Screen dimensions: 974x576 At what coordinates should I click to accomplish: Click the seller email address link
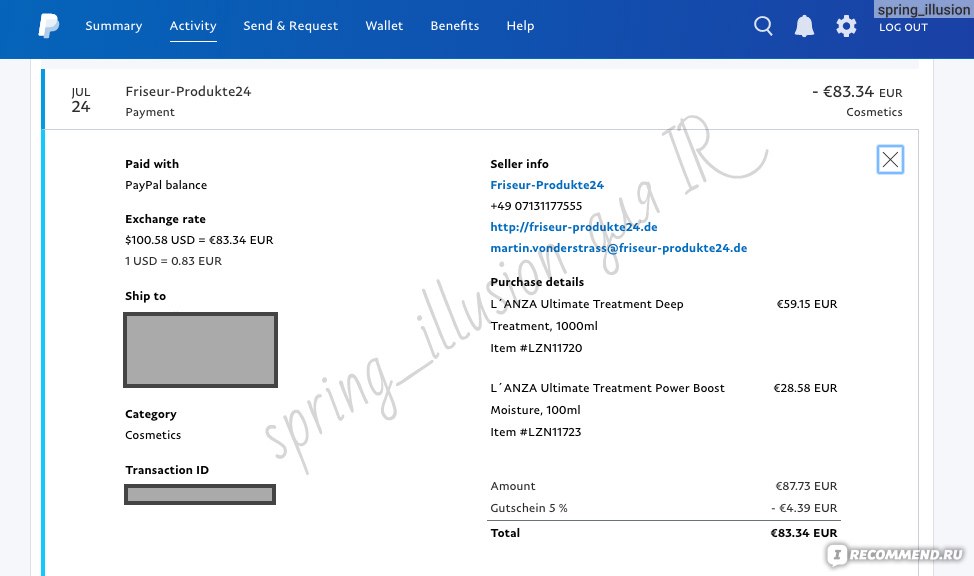[x=619, y=249]
